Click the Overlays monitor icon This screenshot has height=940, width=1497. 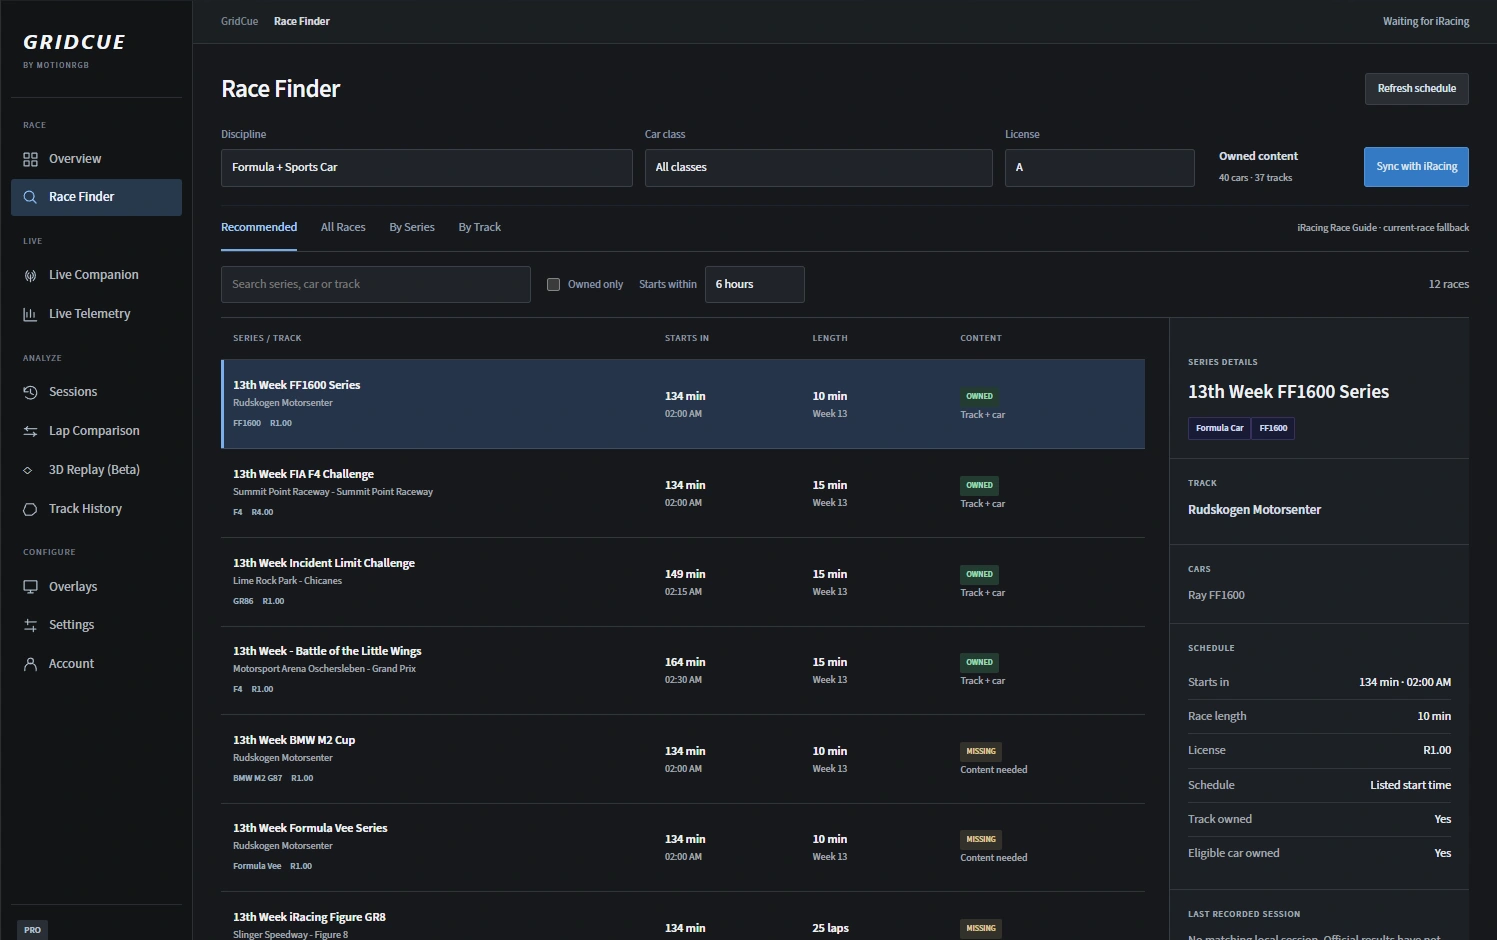(x=30, y=587)
